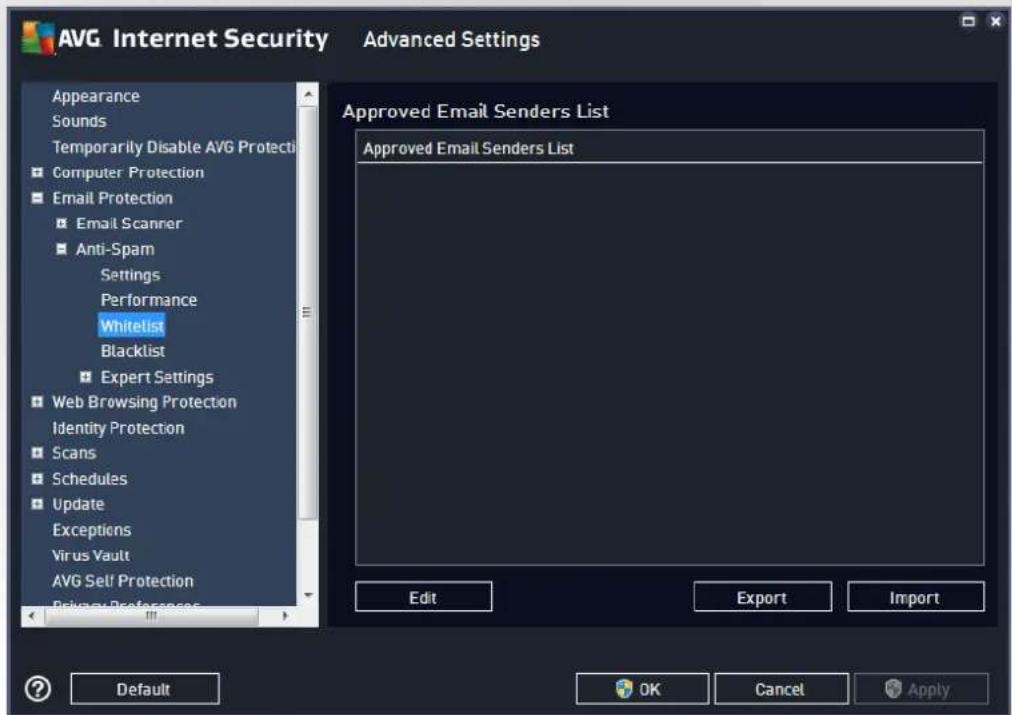Open AVG Self Protection item
Image resolution: width=1012 pixels, height=715 pixels.
pyautogui.click(x=123, y=581)
